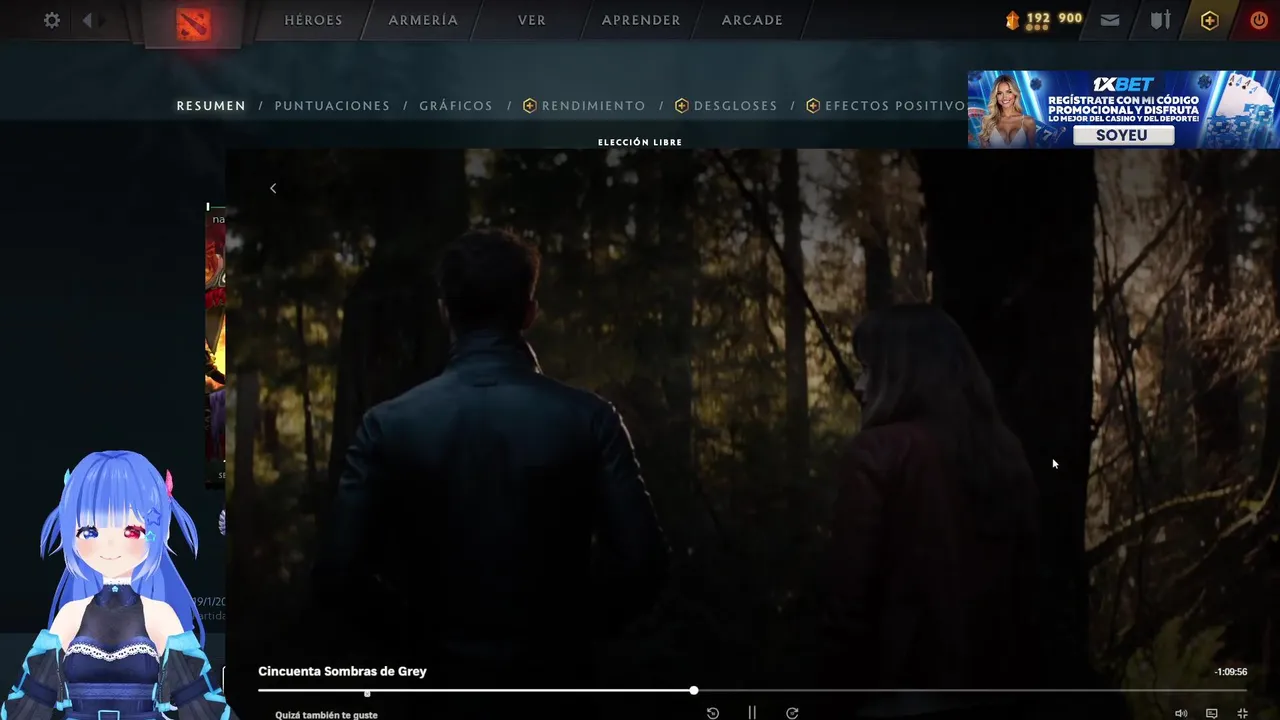This screenshot has height=720, width=1280.
Task: Click the shards balance 192 900
Action: click(1044, 19)
